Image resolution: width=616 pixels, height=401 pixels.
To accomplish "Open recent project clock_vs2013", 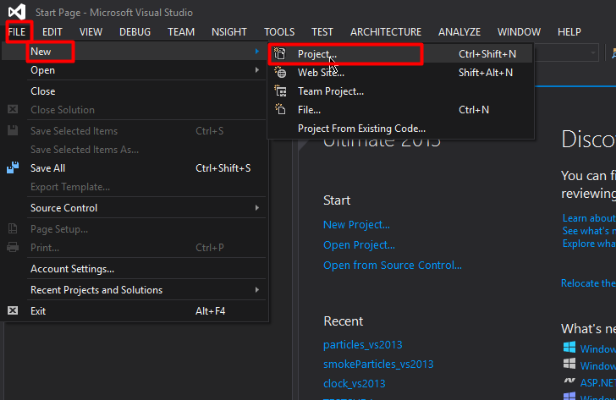I will point(354,383).
